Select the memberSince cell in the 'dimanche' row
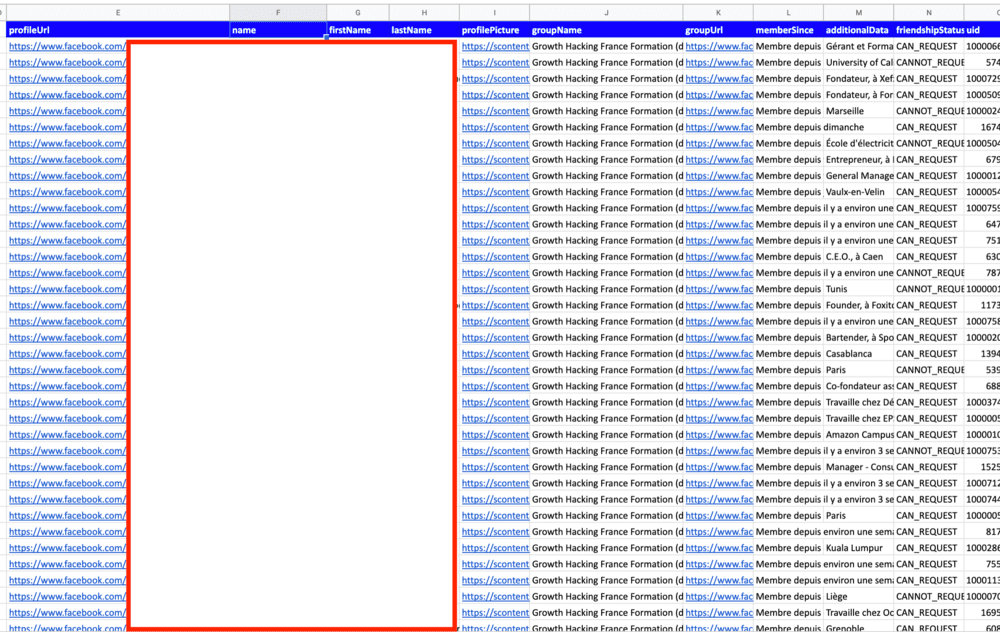The image size is (1000, 632). point(788,127)
